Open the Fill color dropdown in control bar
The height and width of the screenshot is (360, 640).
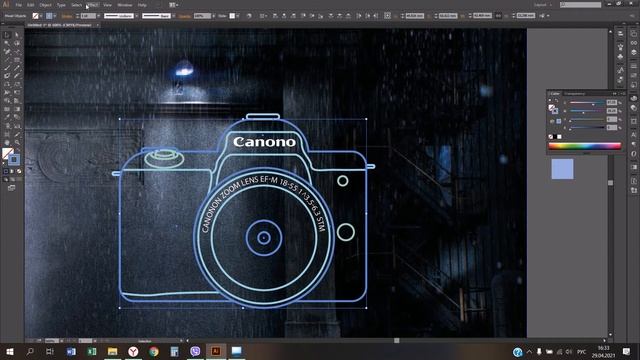coord(41,16)
